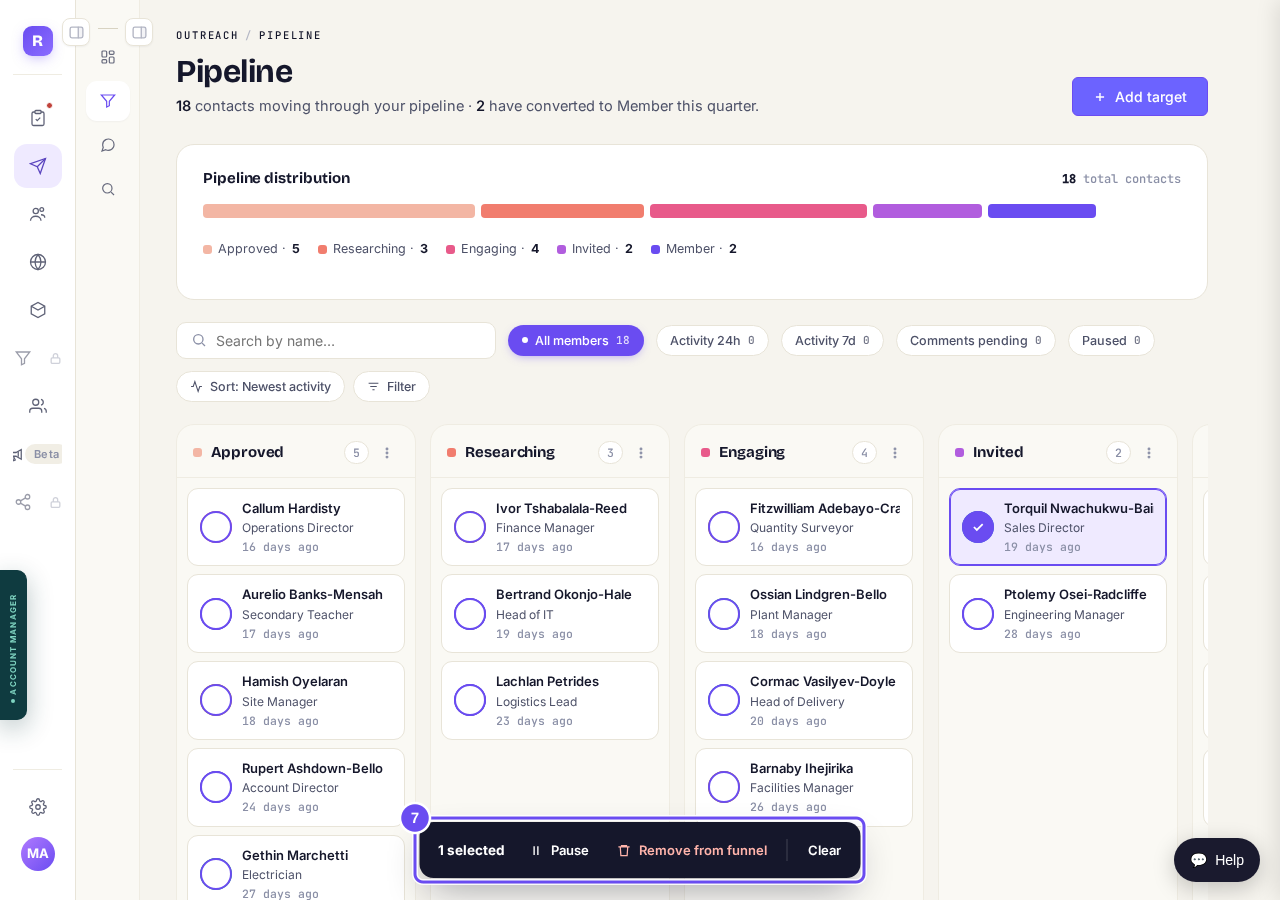Open Invited column options menu

coord(1149,453)
